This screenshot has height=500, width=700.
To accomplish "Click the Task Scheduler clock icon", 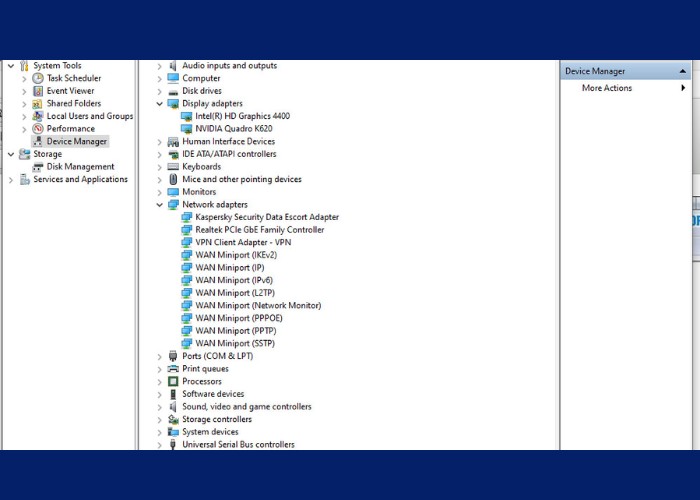I will click(38, 78).
